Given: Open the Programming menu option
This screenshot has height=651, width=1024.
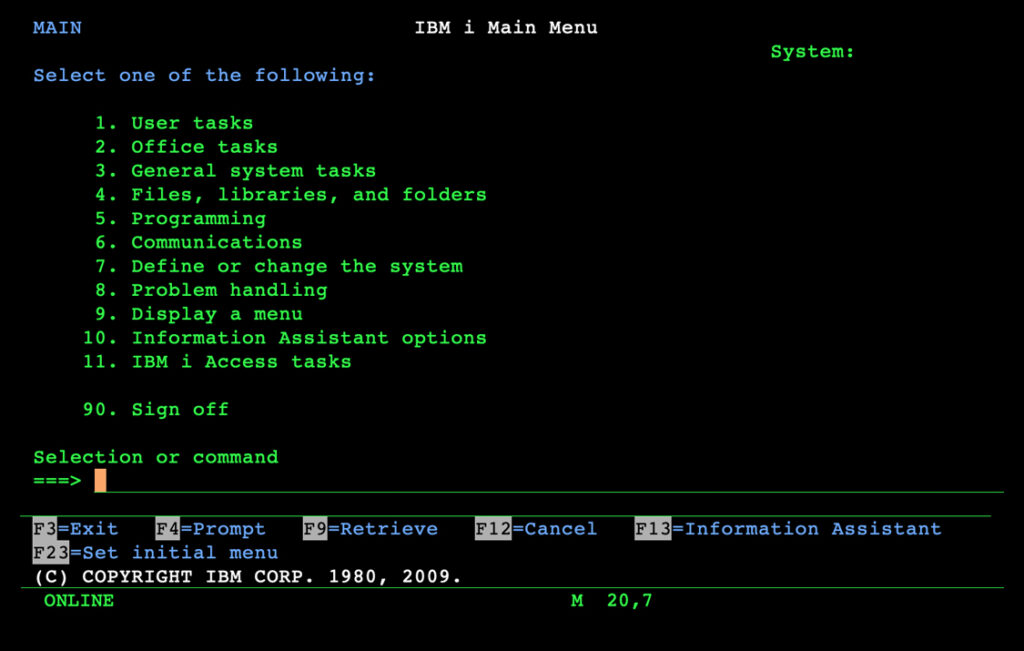Looking at the screenshot, I should pyautogui.click(x=198, y=219).
